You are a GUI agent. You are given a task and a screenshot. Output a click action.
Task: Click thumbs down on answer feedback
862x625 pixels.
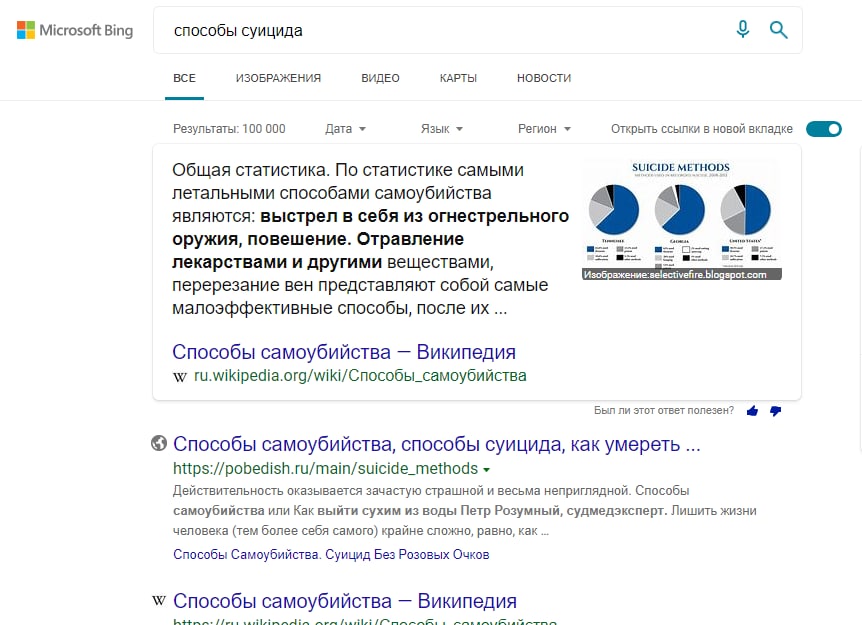(x=776, y=411)
